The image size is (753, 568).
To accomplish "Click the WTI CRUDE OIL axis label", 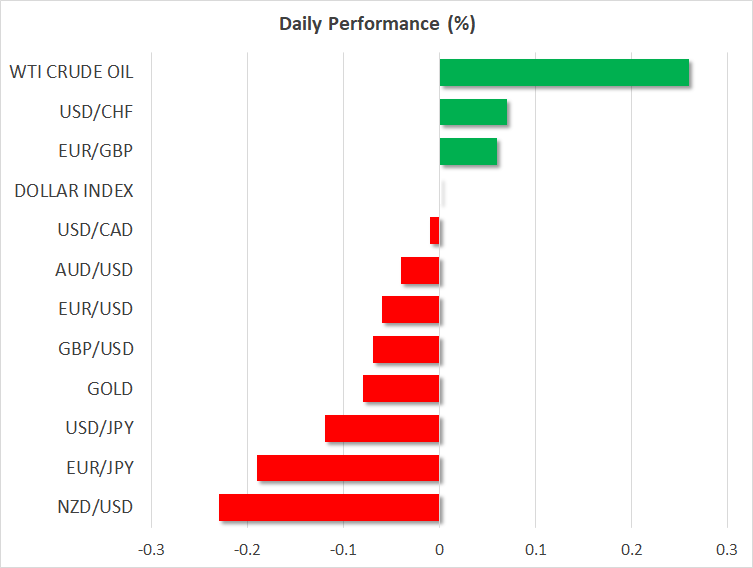I will (71, 72).
